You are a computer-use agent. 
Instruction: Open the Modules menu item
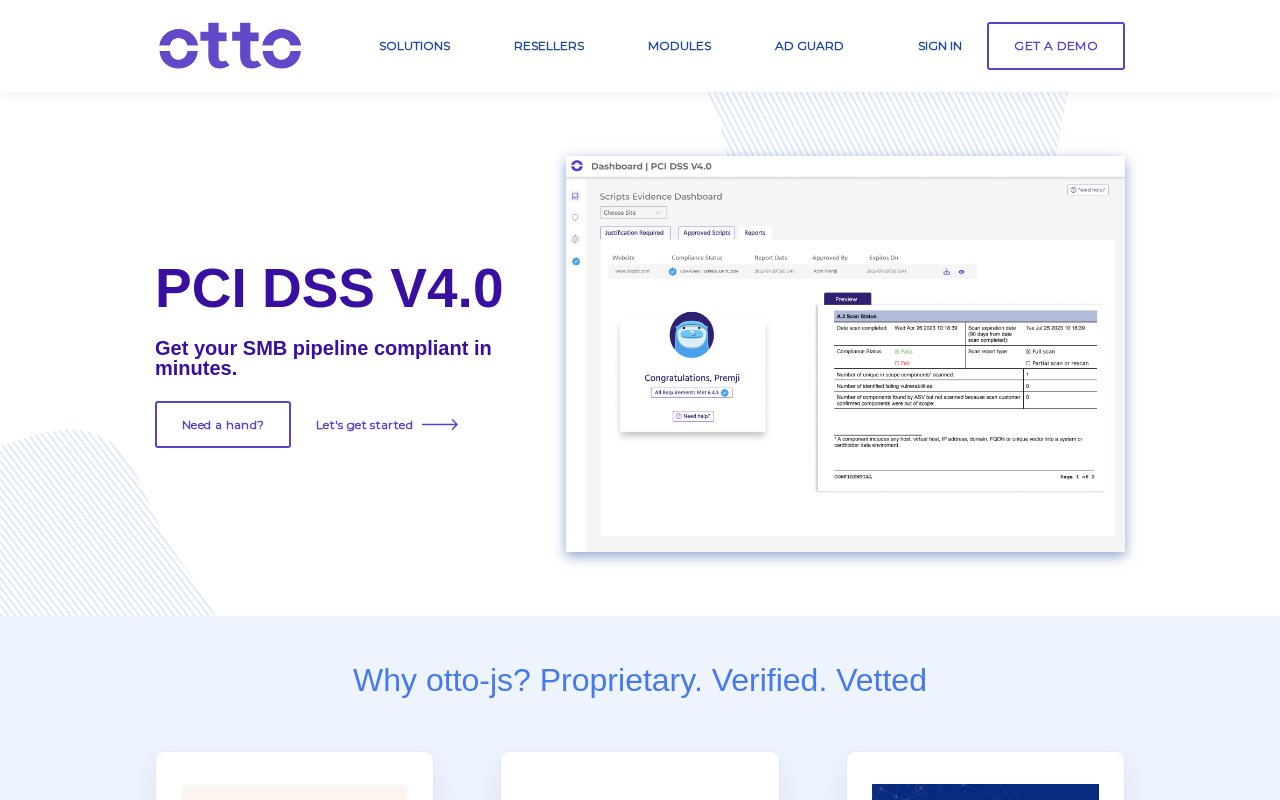click(x=679, y=46)
